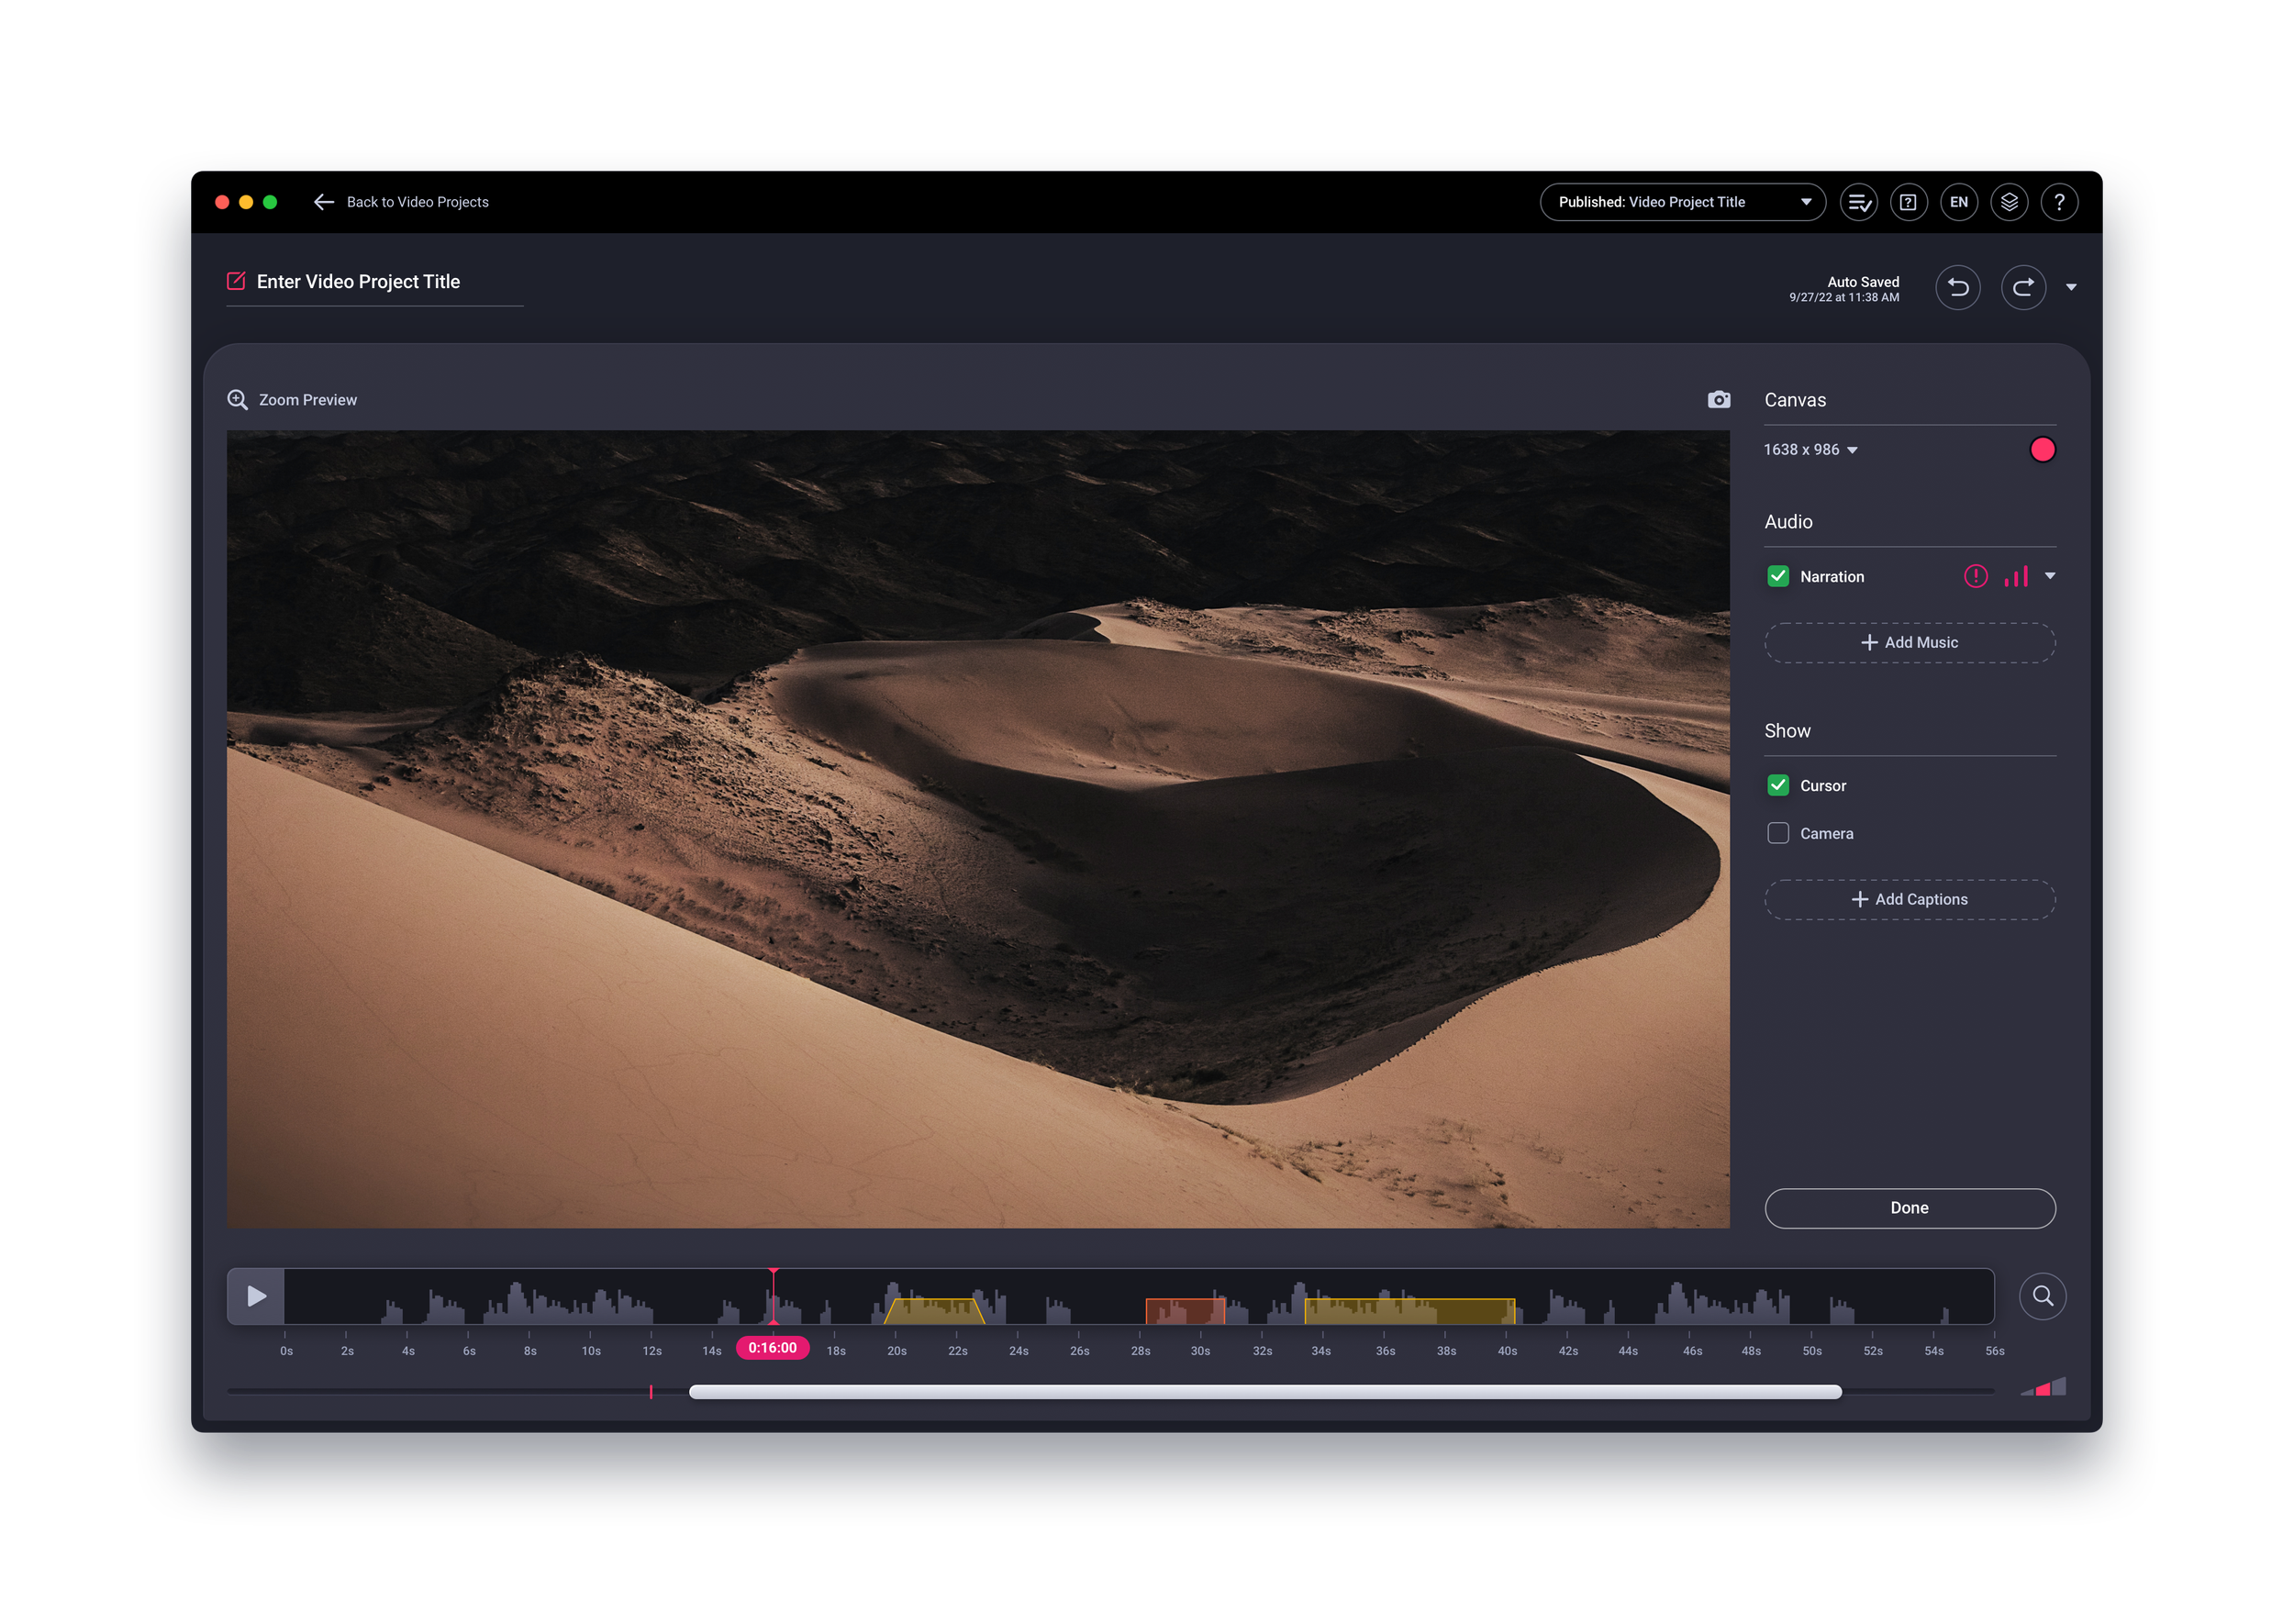This screenshot has width=2294, height=1624.
Task: Click Back to Video Projects
Action: [x=403, y=202]
